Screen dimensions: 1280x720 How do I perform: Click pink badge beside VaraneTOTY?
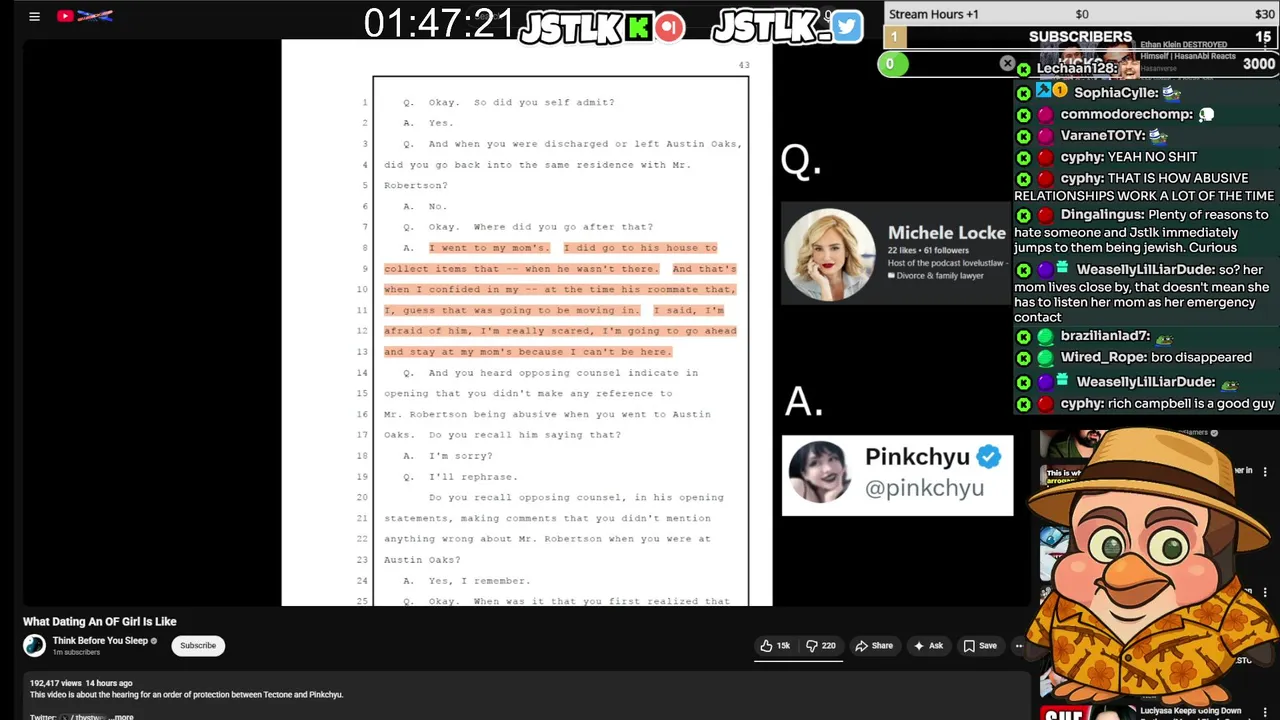click(x=1045, y=135)
